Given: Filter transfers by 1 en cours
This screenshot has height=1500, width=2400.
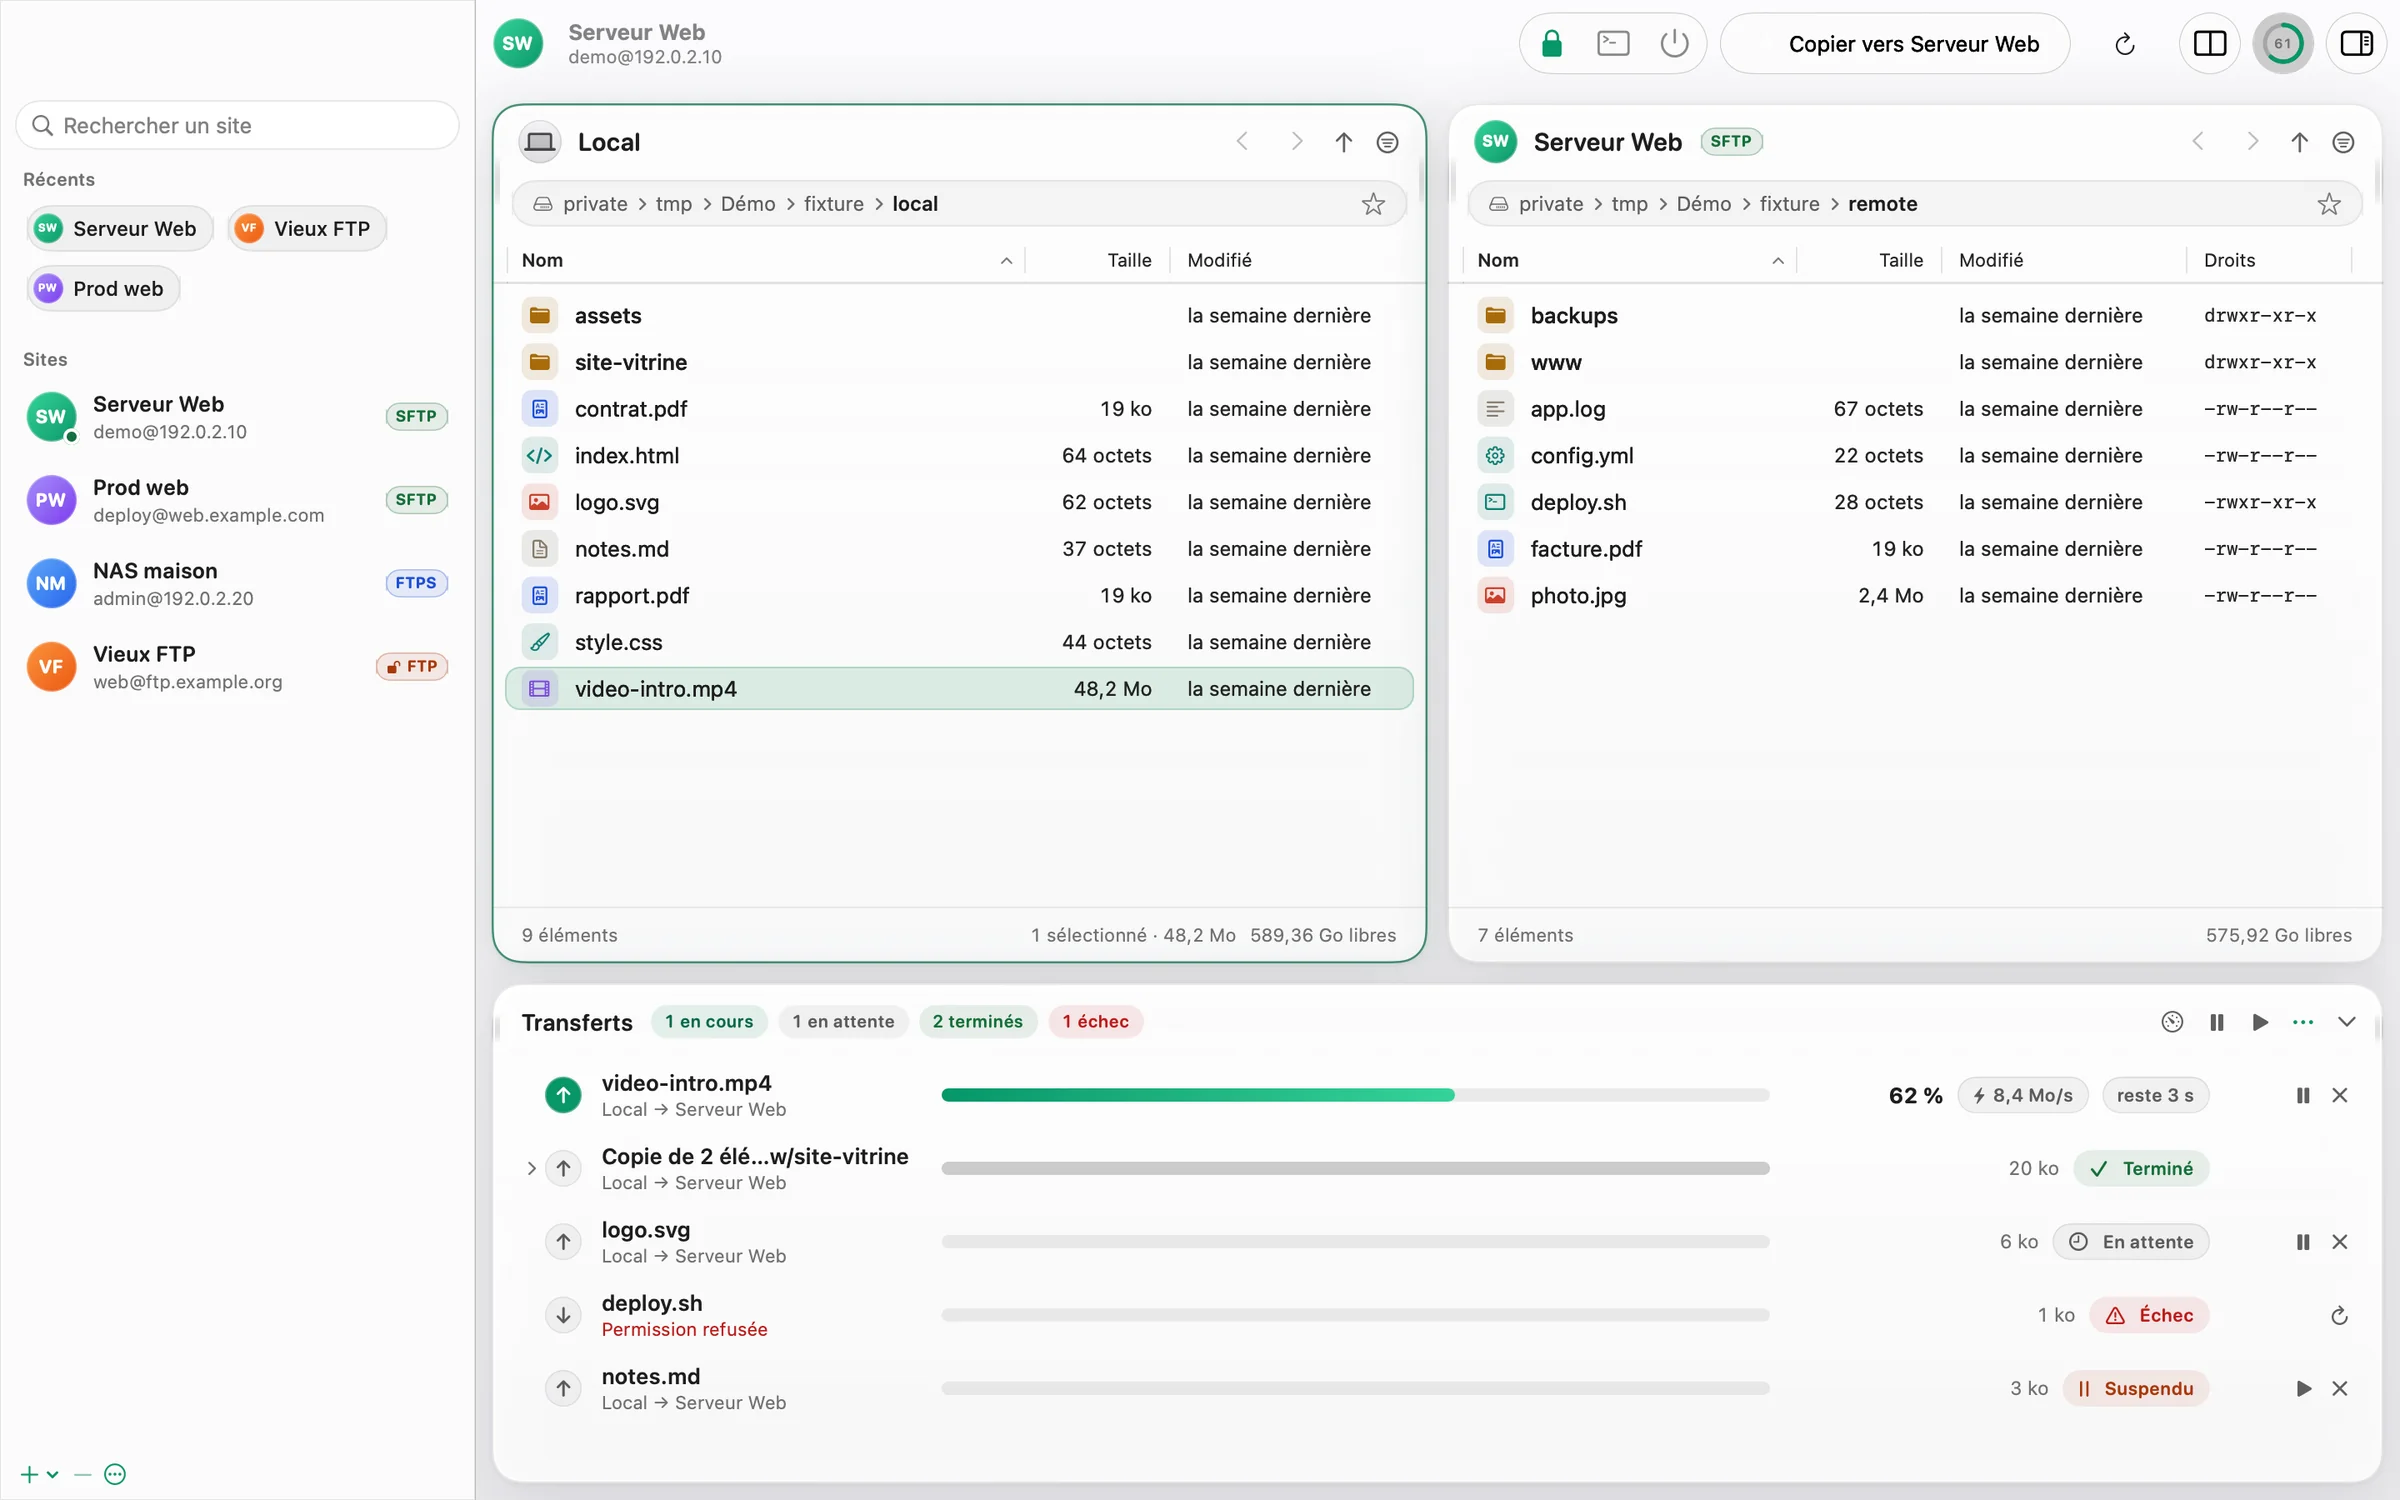Looking at the screenshot, I should [709, 1022].
